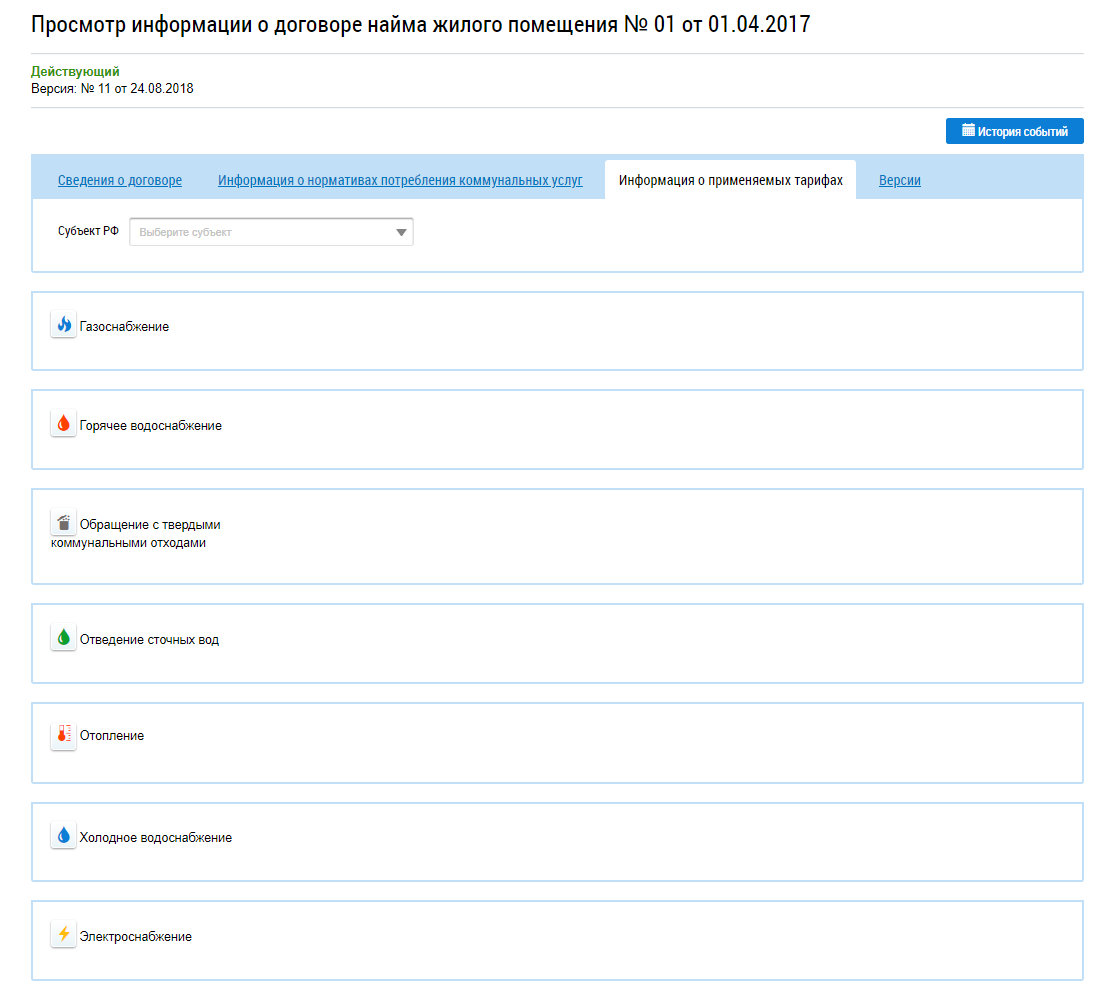
Task: Click the green drop icon for Отведение сточных вод
Action: click(x=64, y=638)
